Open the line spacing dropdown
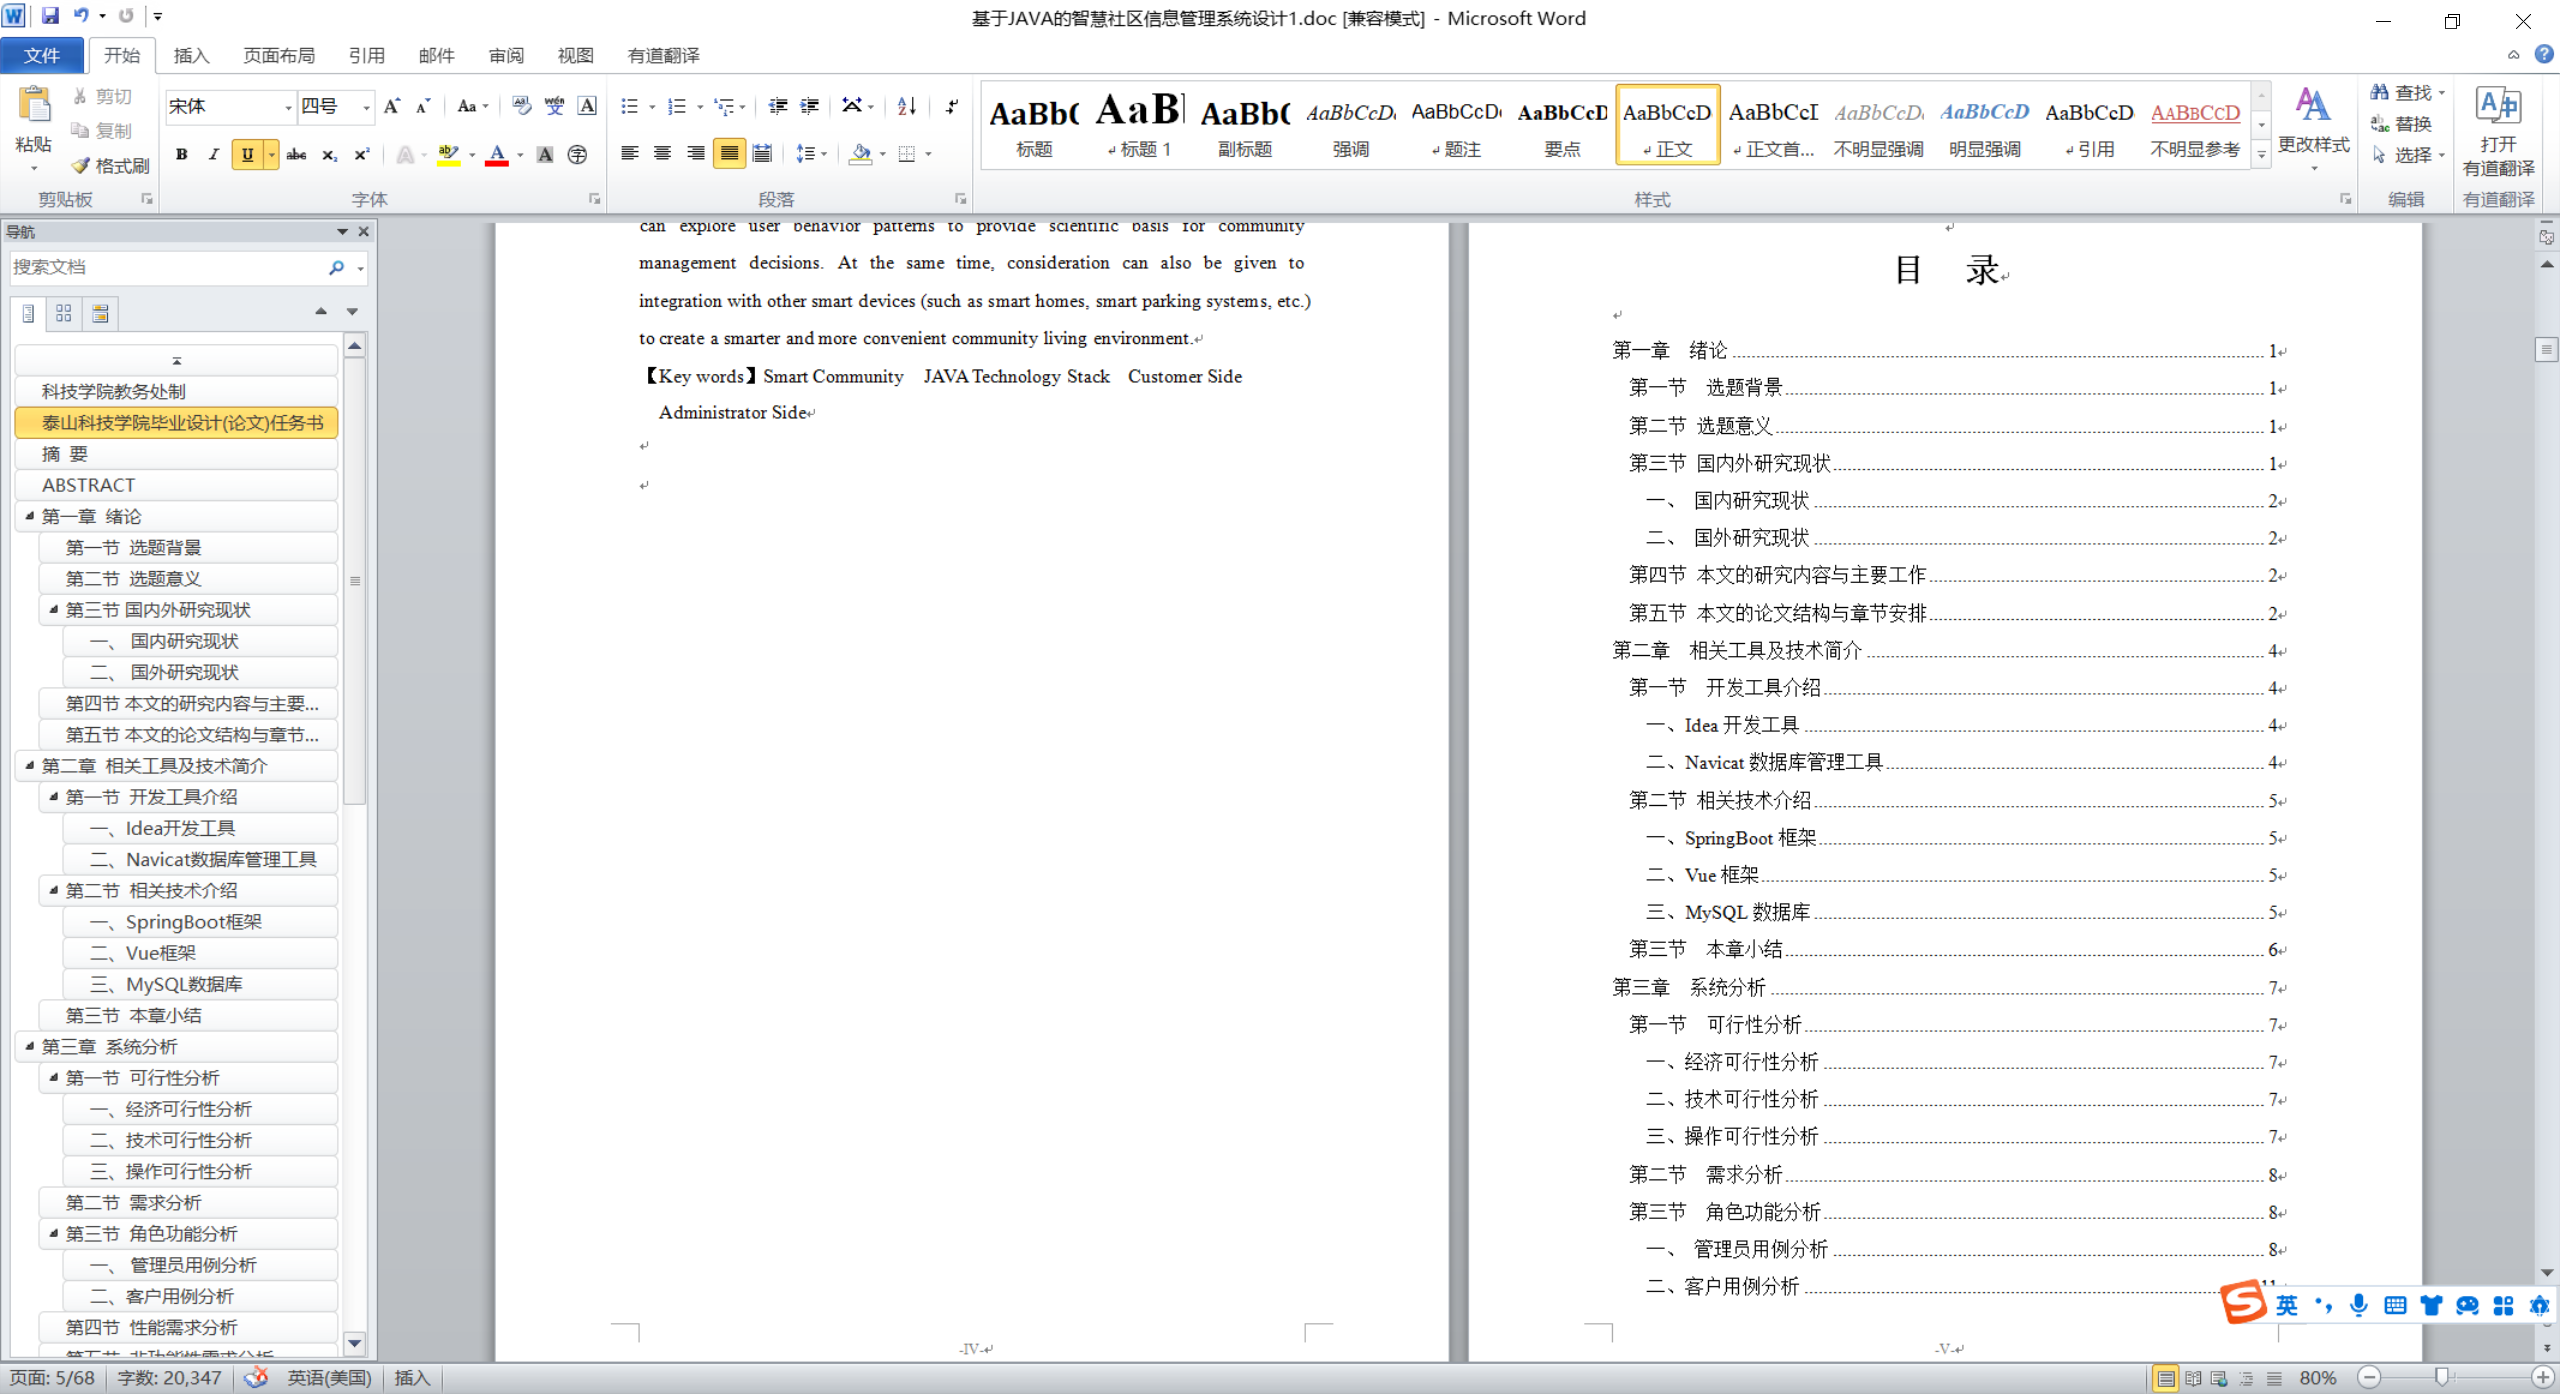The image size is (2560, 1394). pyautogui.click(x=811, y=154)
